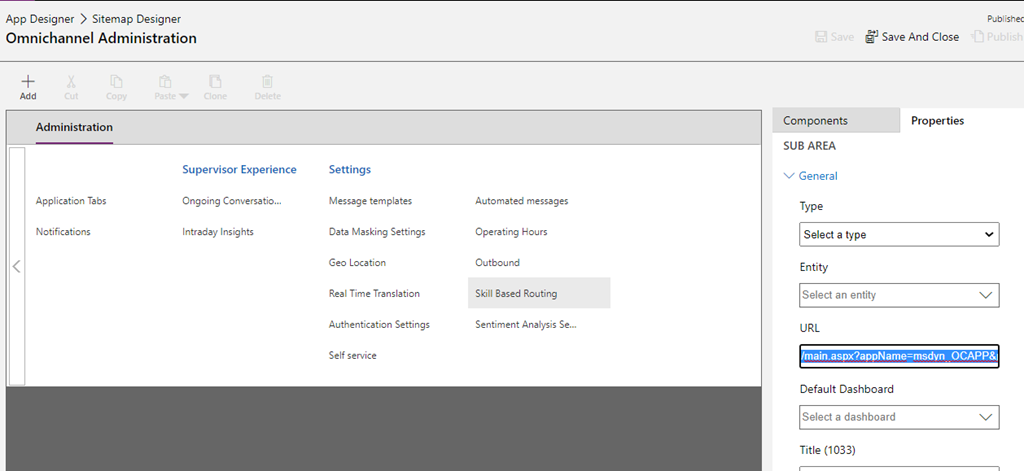Click the Publish button
The image size is (1024, 471).
click(997, 37)
